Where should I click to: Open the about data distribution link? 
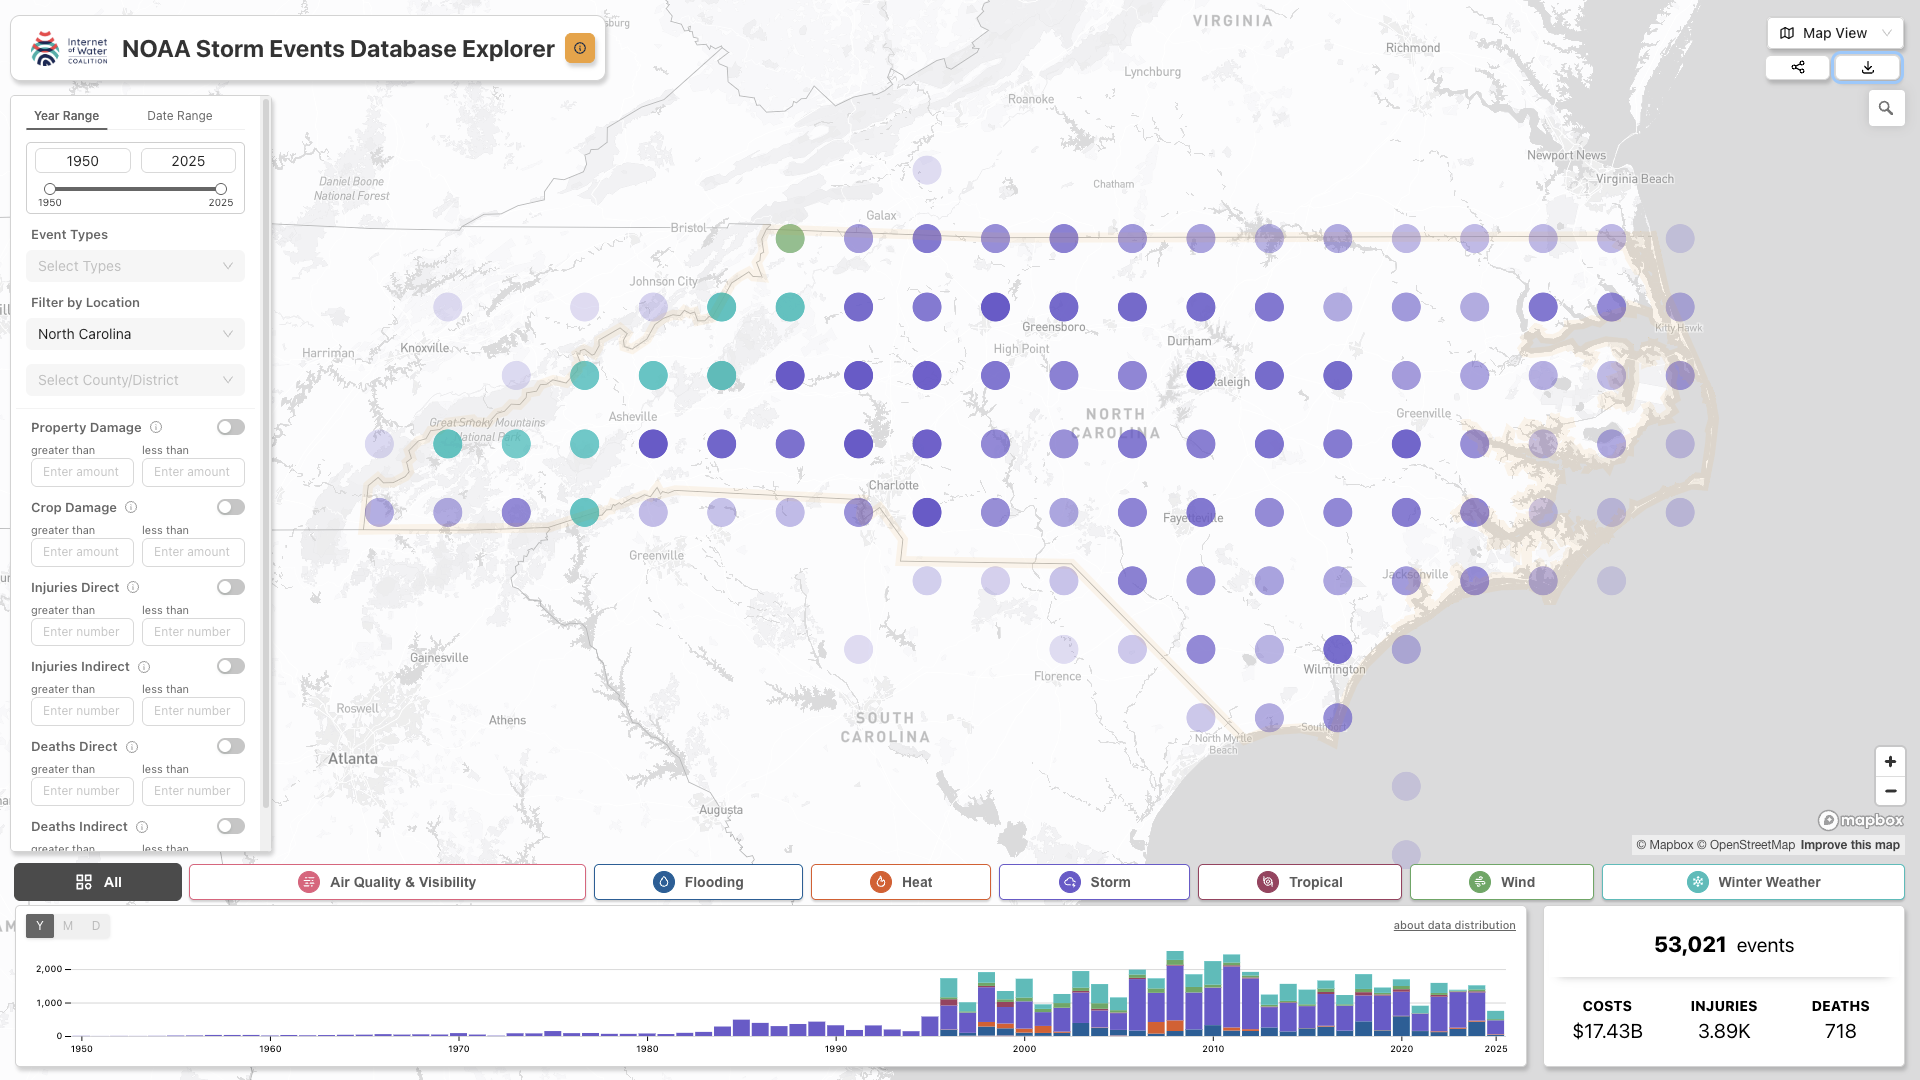pyautogui.click(x=1454, y=925)
